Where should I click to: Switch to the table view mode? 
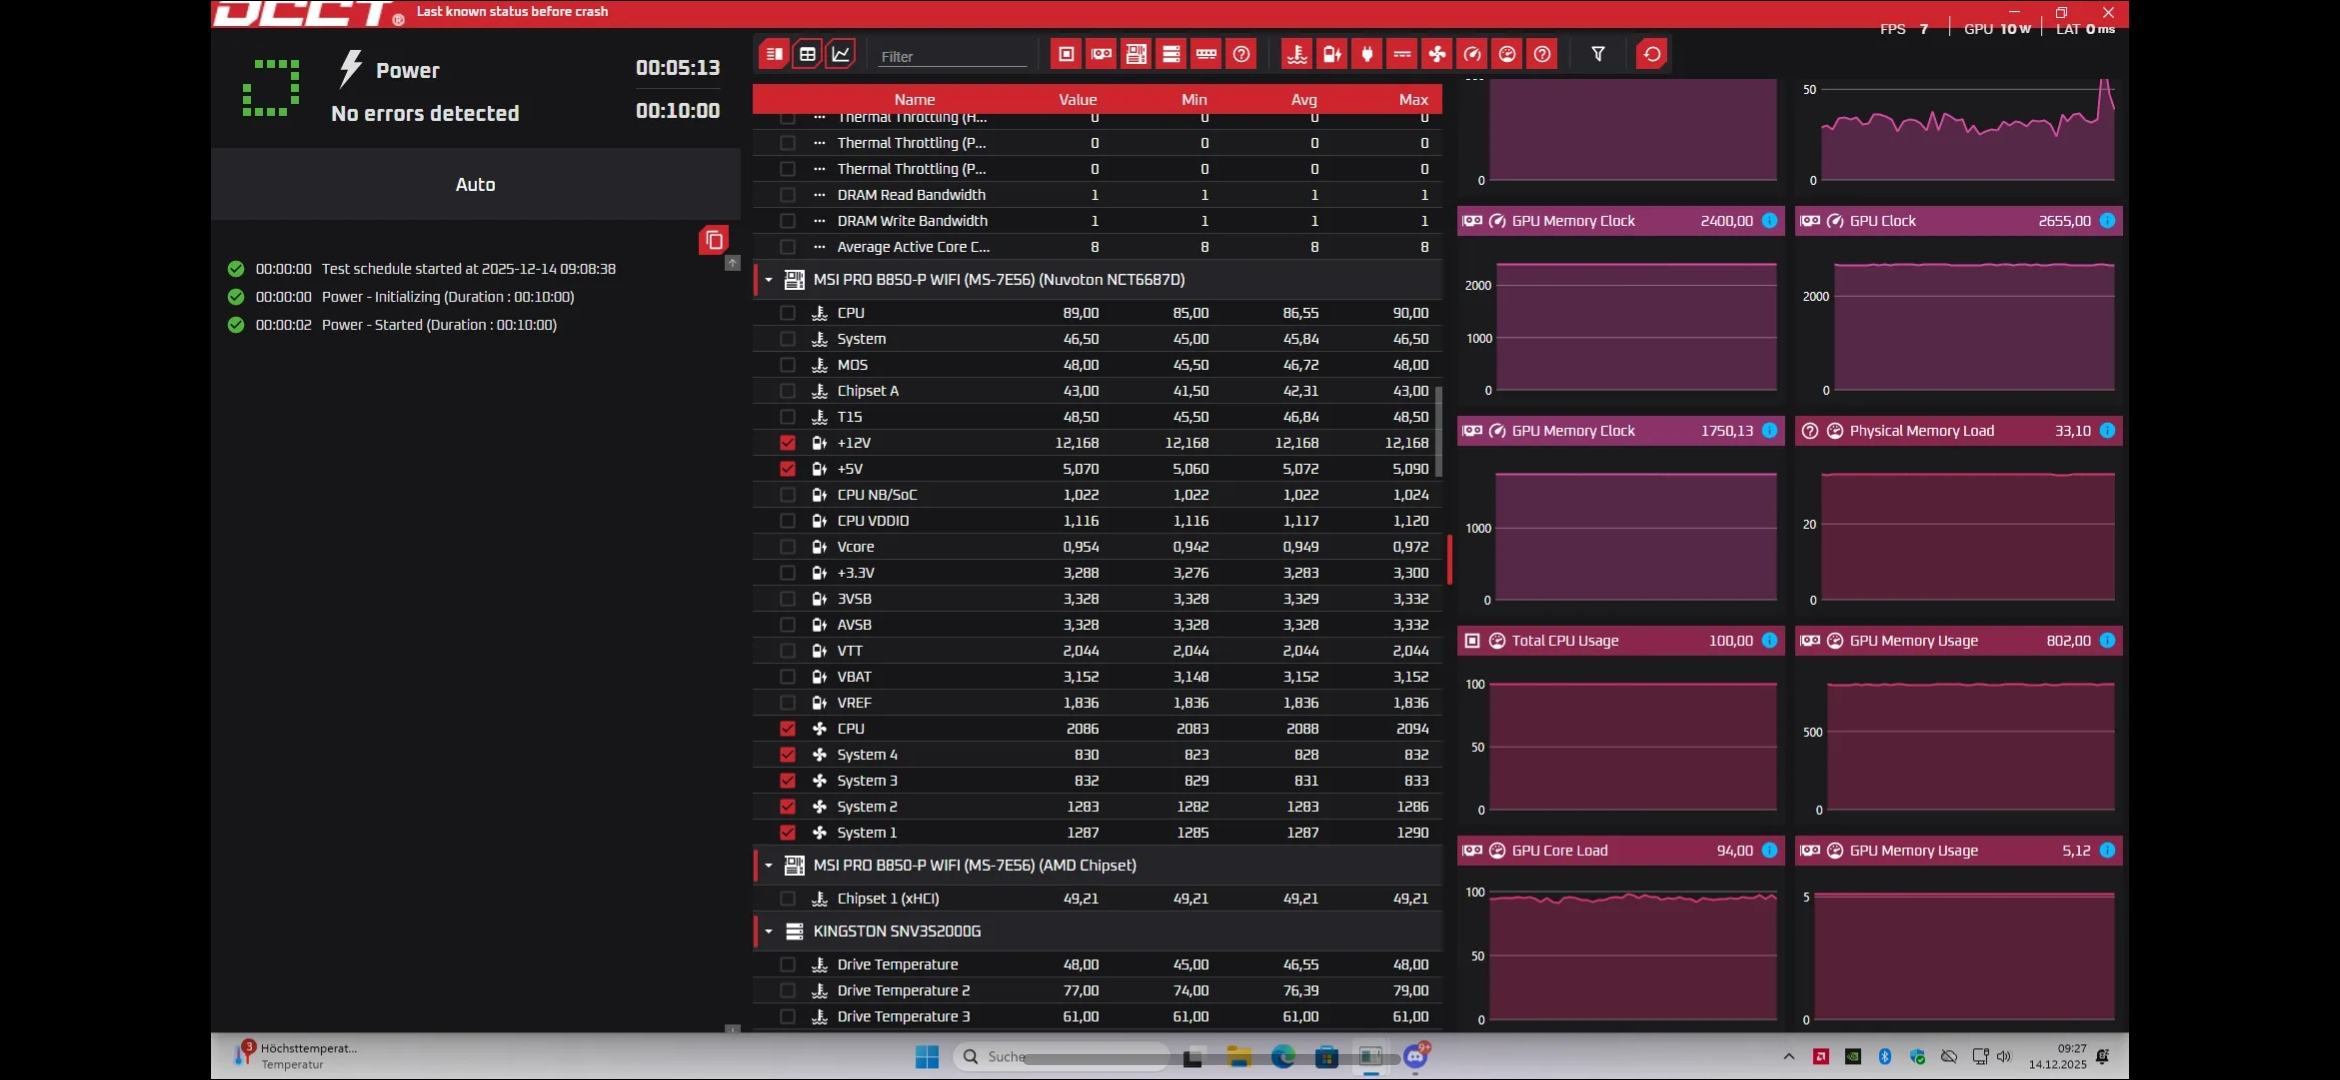pyautogui.click(x=807, y=54)
